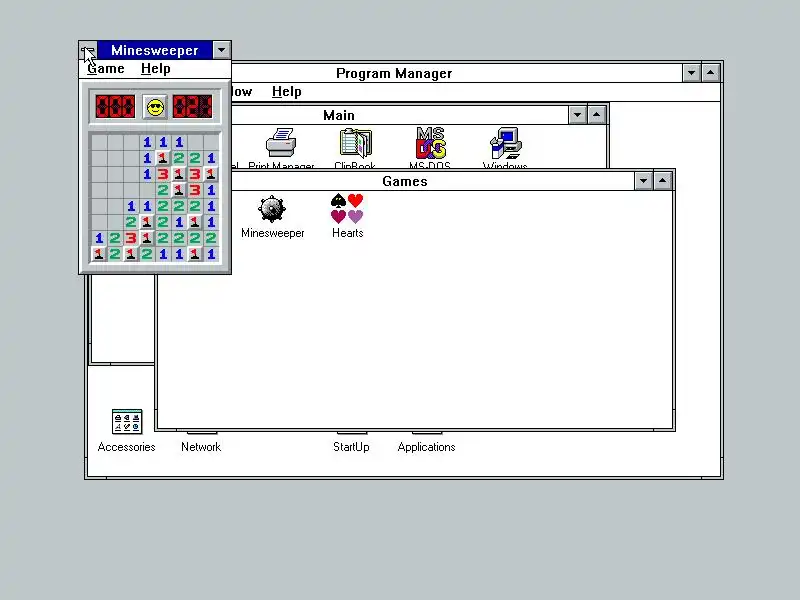Maximize the Program Manager window
Viewport: 800px width, 600px height.
pos(710,73)
